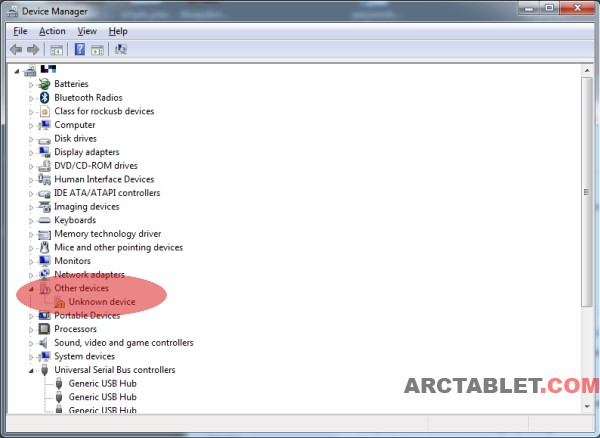Screen dimensions: 600x438
Task: Expand the Keyboards category arrow
Action: pos(31,220)
